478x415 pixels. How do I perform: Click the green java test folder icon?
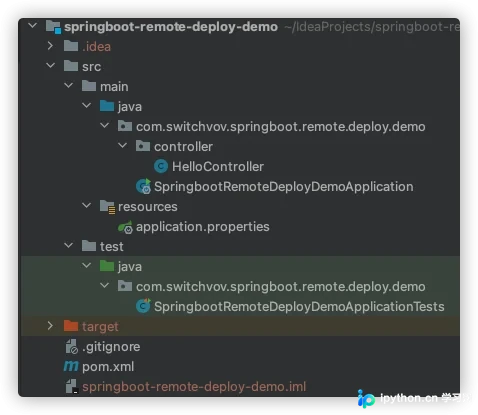(x=107, y=266)
